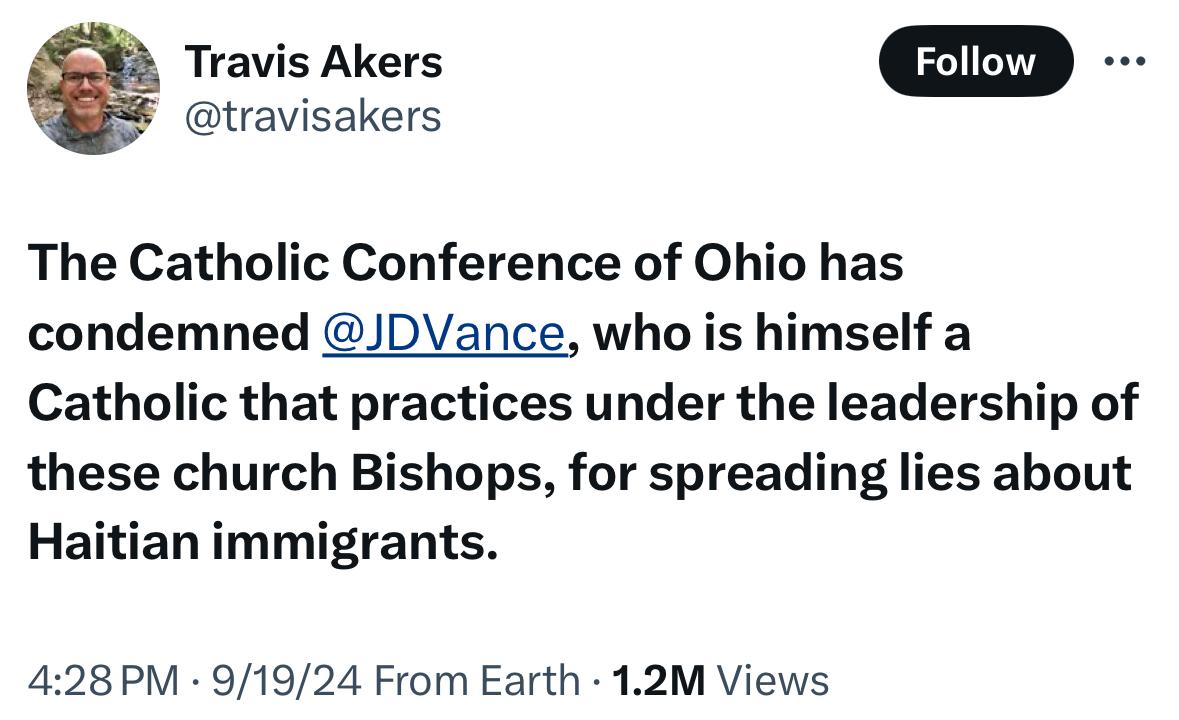
Task: Click the From Earth location label
Action: 477,681
